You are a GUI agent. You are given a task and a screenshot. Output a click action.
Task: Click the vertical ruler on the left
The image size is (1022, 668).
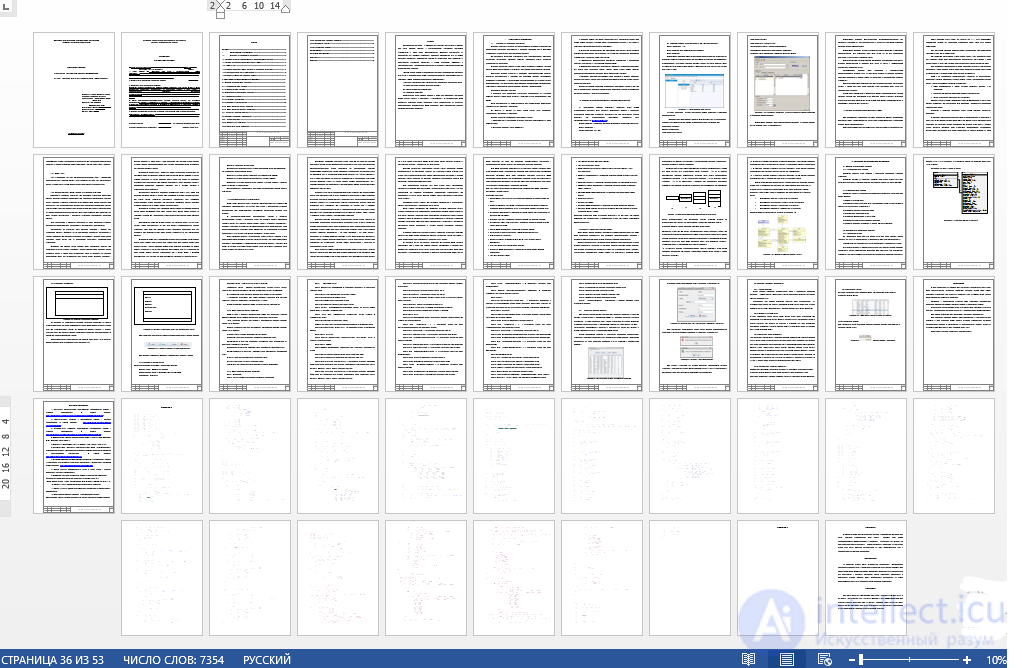pyautogui.click(x=5, y=455)
